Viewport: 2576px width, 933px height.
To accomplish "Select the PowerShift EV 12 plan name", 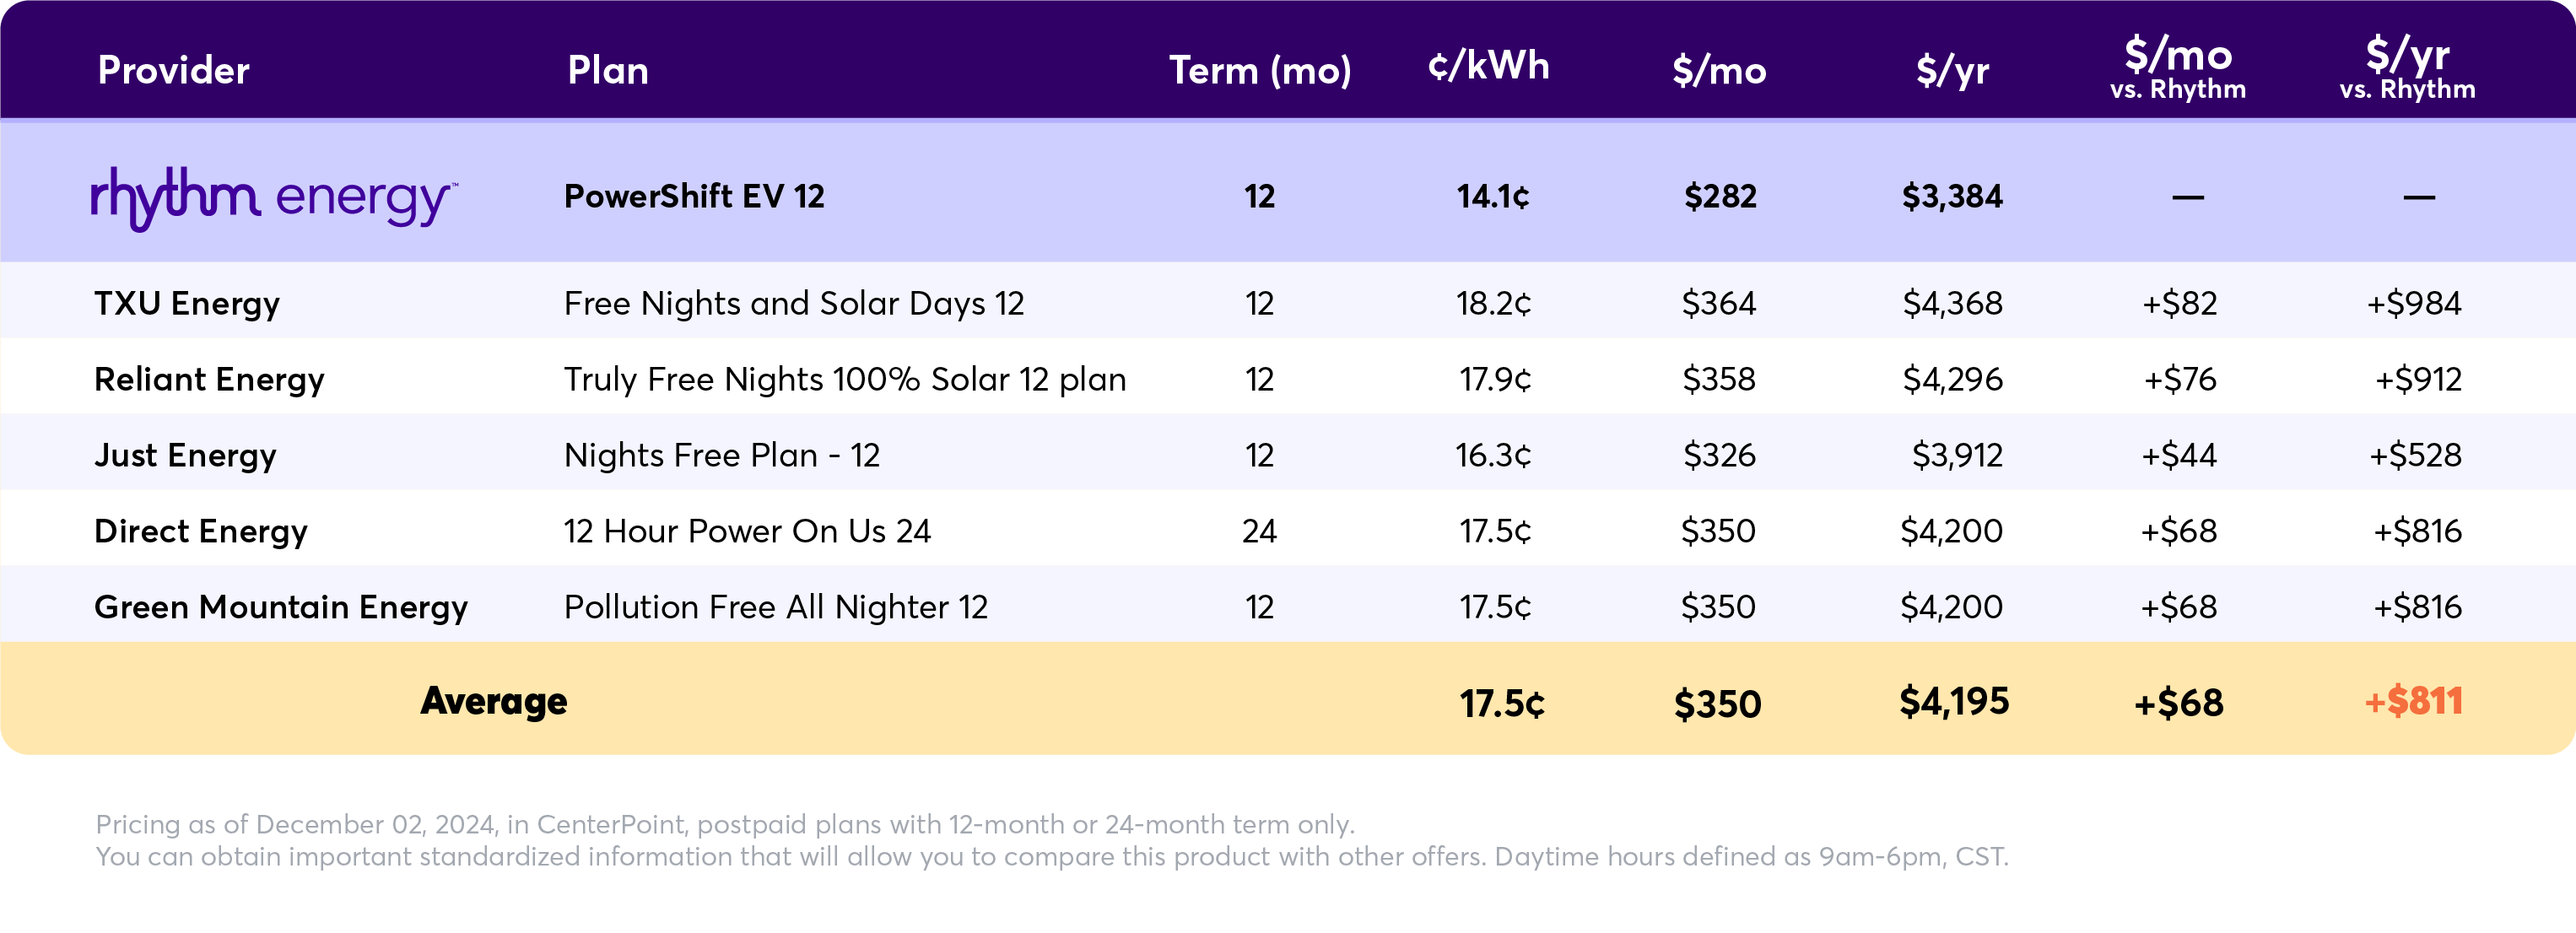I will 694,197.
